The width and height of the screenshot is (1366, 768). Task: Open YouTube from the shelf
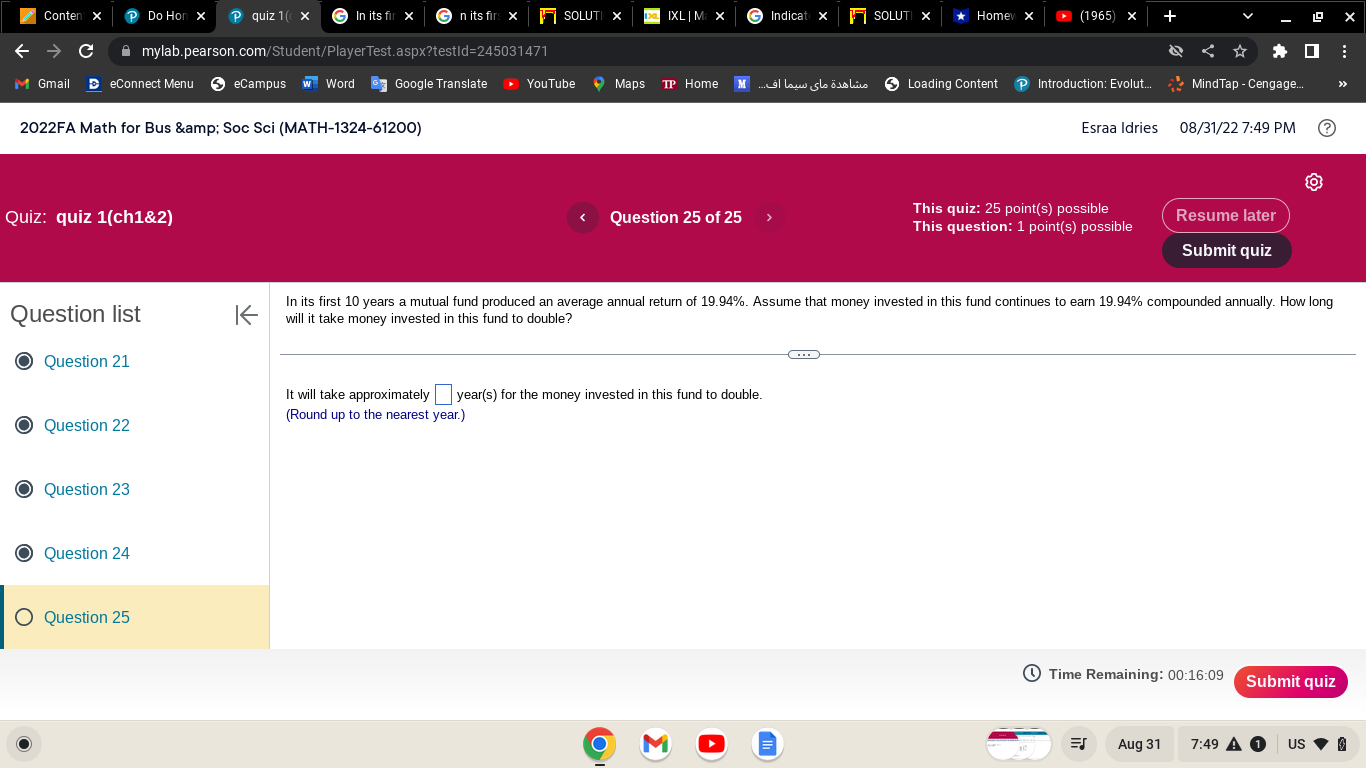(711, 744)
